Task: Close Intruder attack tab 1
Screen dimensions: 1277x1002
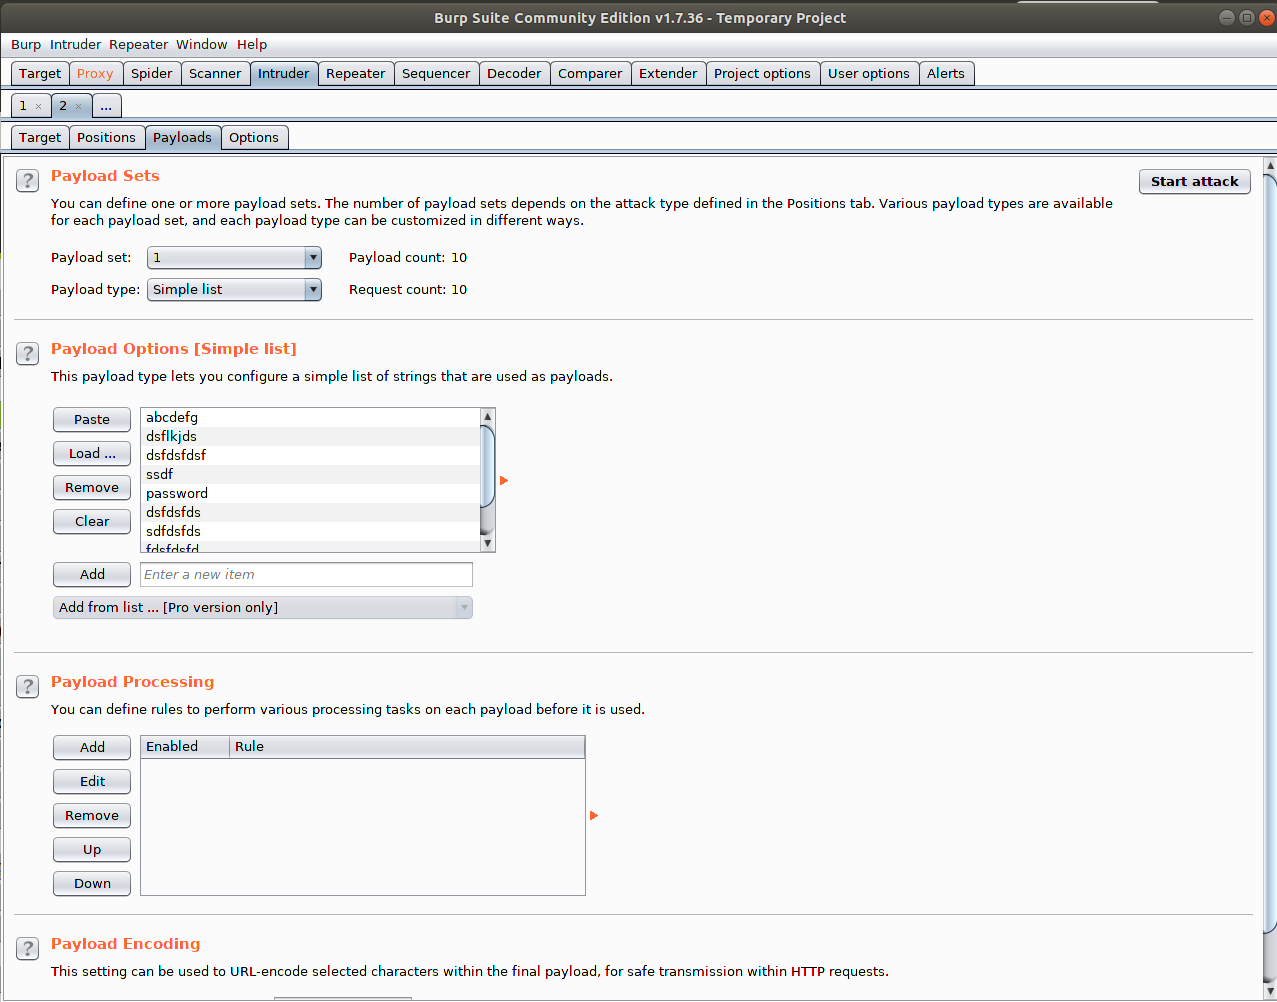Action: 38,106
